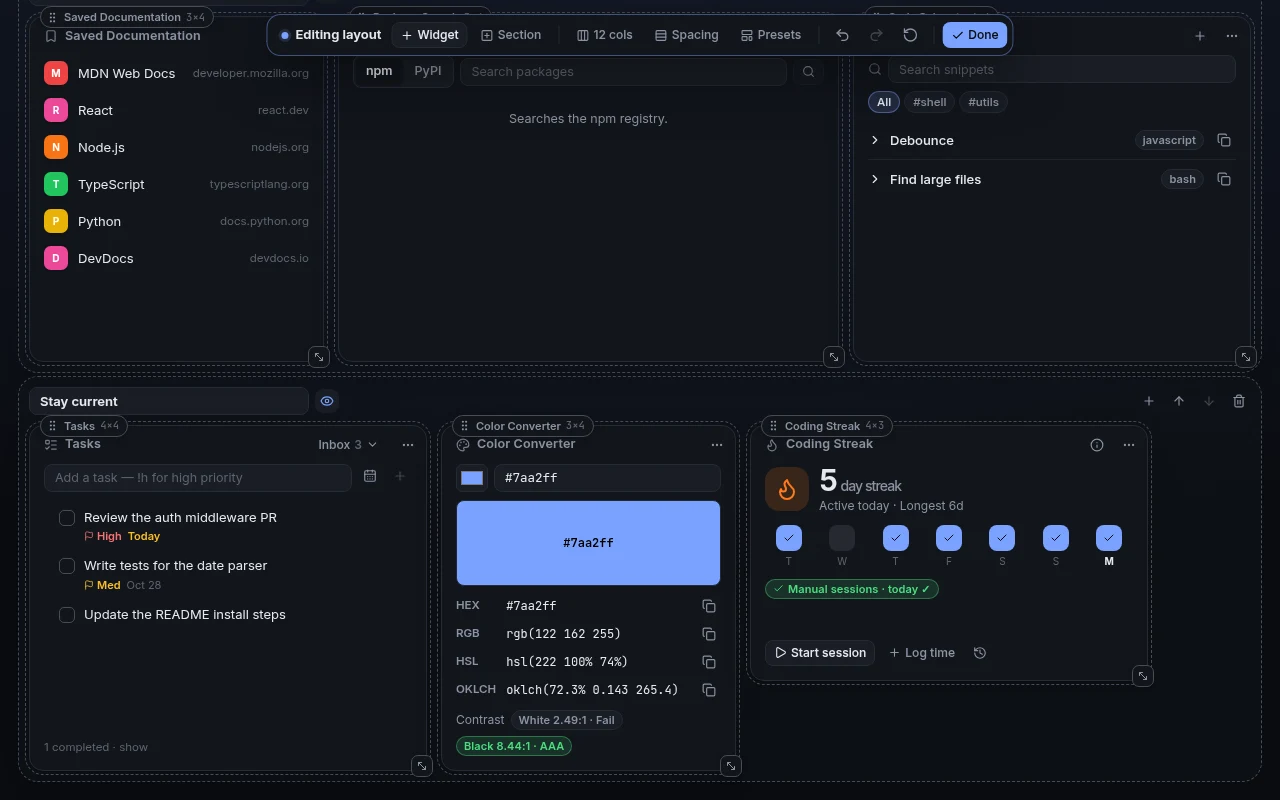Toggle the Monday streak day box

pyautogui.click(x=1109, y=538)
